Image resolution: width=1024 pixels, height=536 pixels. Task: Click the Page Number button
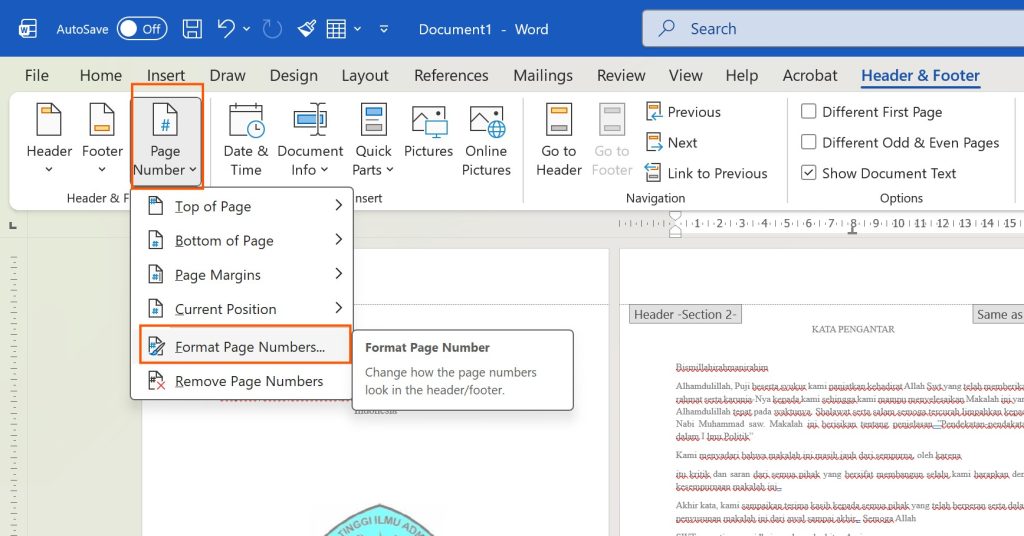166,140
